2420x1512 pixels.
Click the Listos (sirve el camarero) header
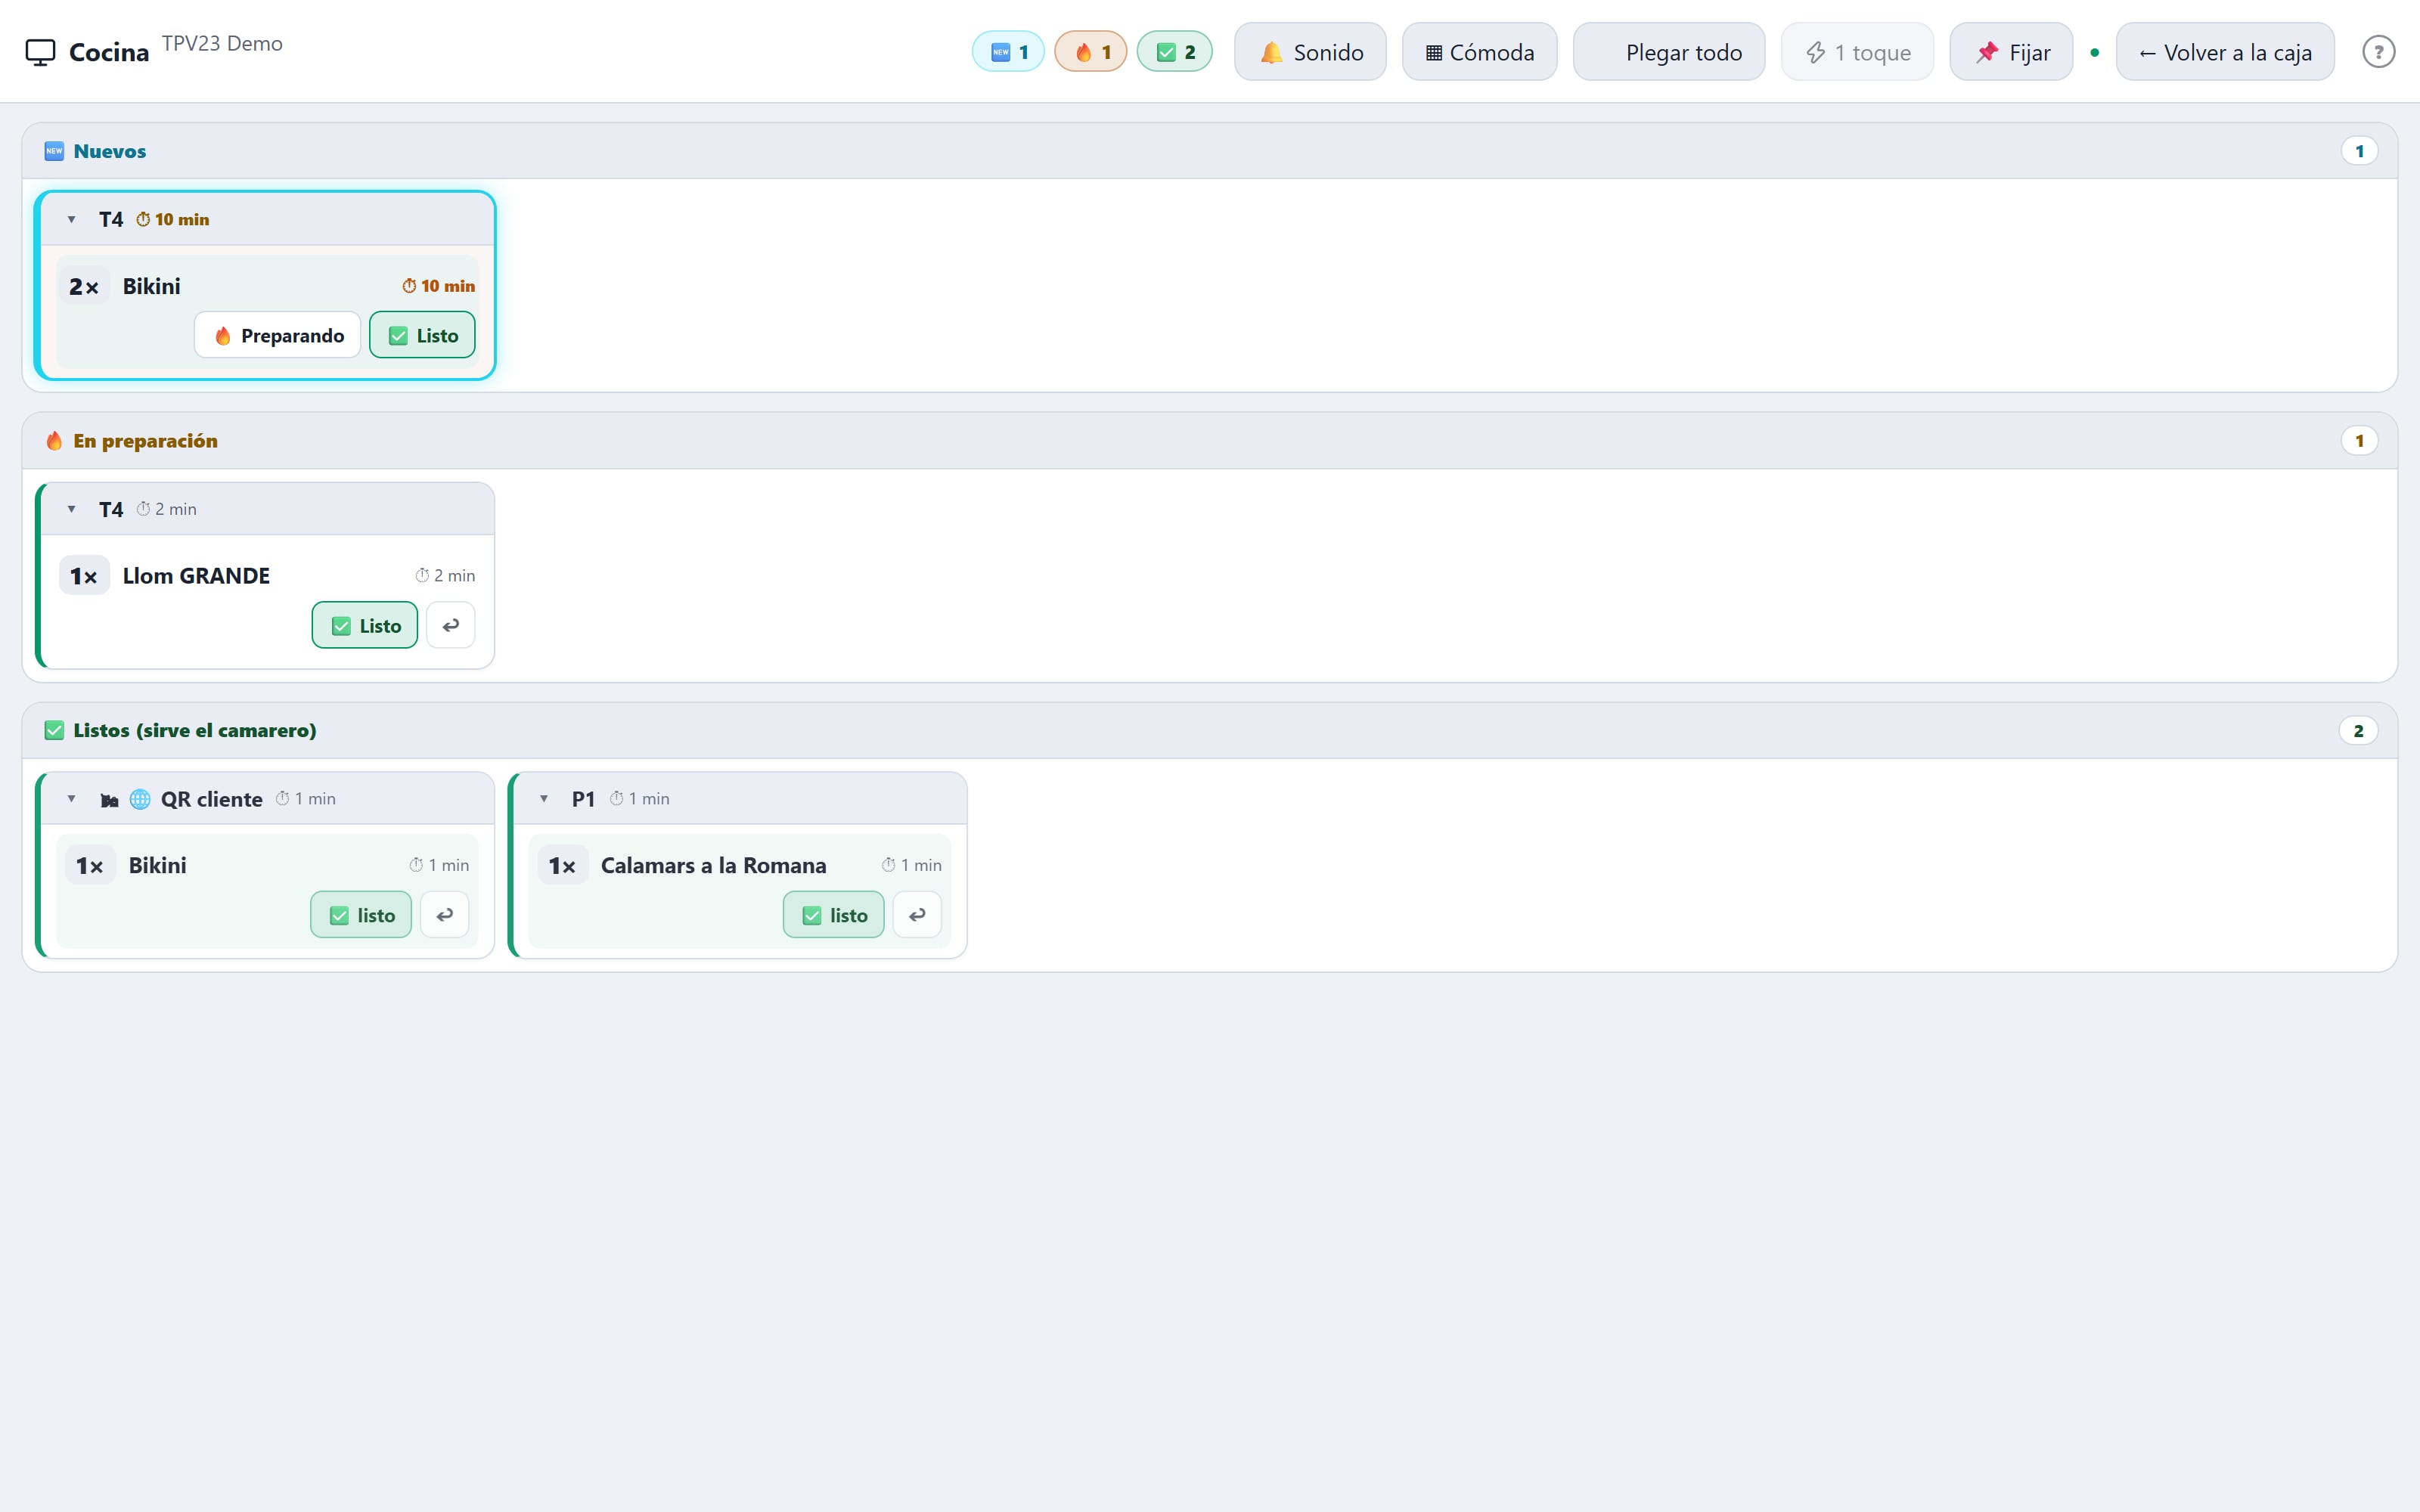pyautogui.click(x=1210, y=731)
